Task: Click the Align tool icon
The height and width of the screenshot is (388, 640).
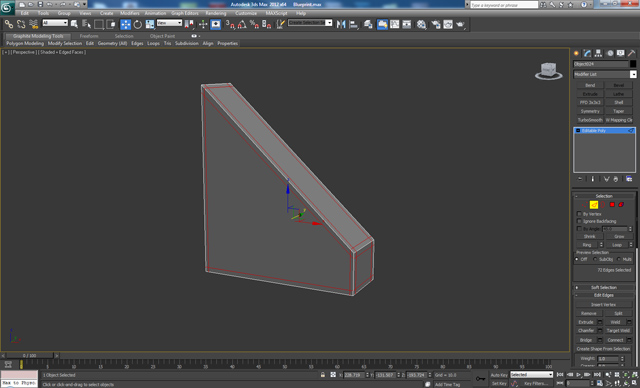Action: tap(353, 24)
